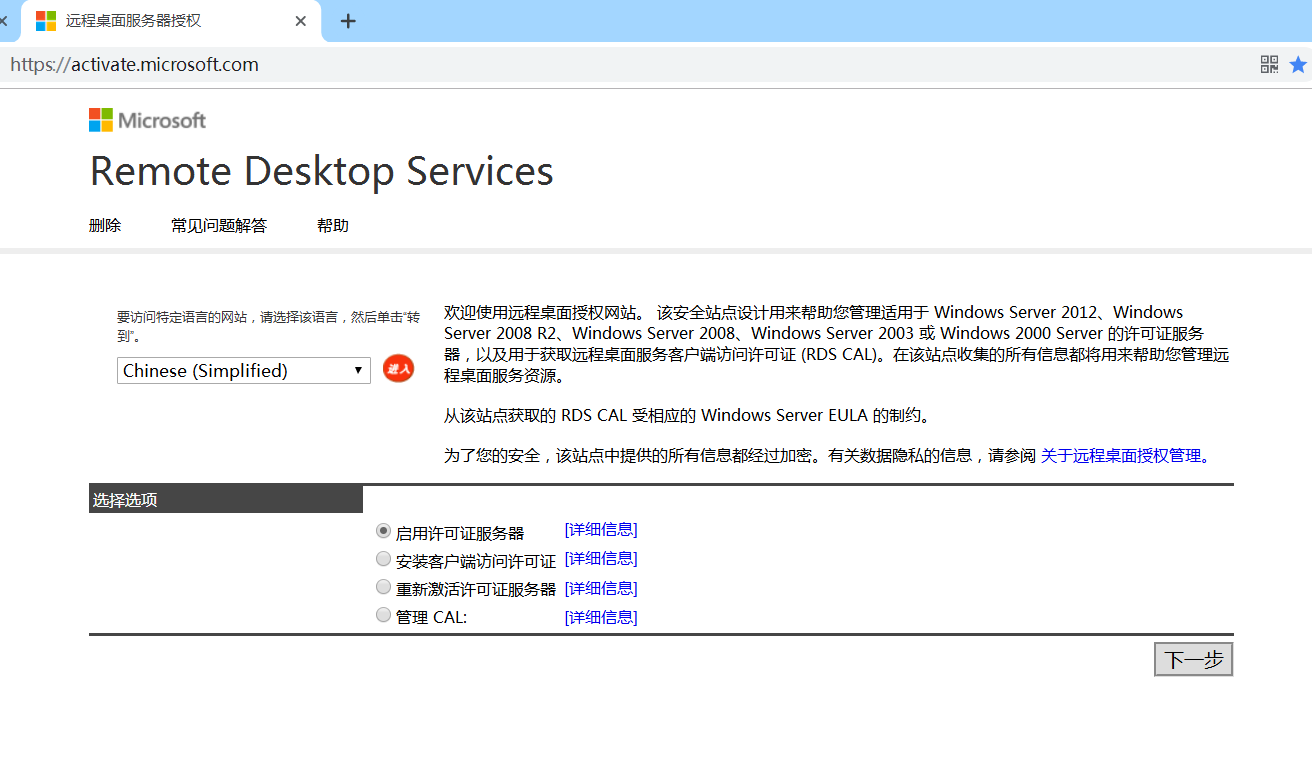Screen dimensions: 1312x763
Task: Open the Chinese (Simplified) language dropdown
Action: click(243, 370)
